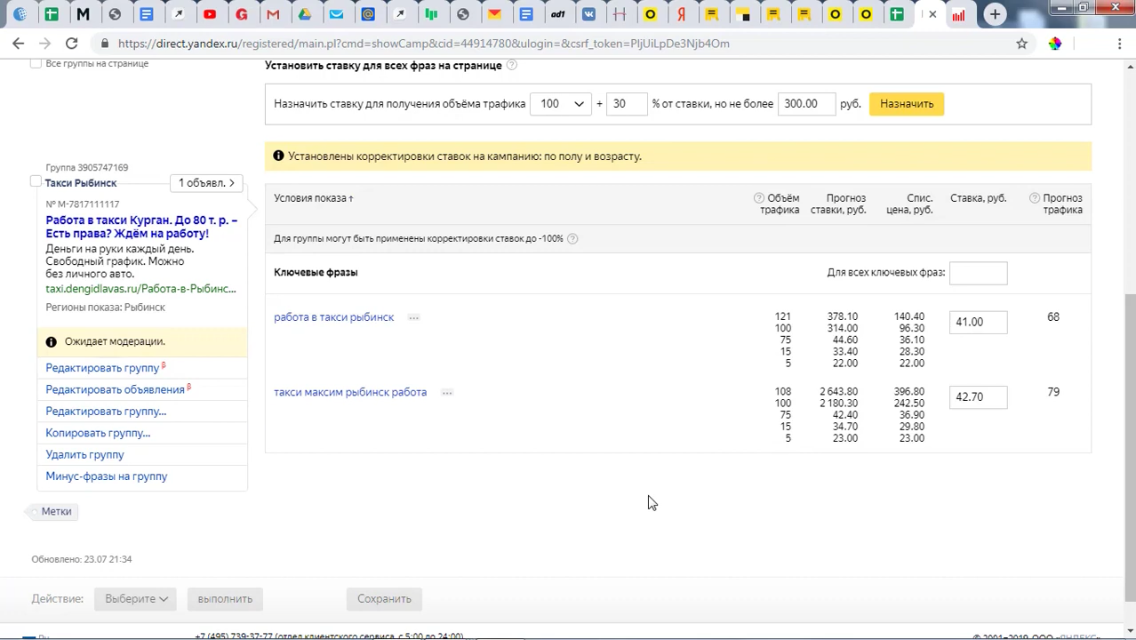
Task: Bookmark this page with star icon
Action: [x=1022, y=43]
